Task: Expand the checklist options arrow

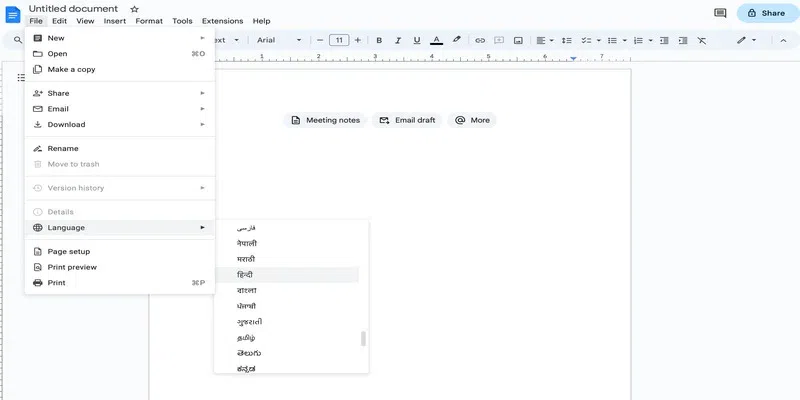Action: pos(598,40)
